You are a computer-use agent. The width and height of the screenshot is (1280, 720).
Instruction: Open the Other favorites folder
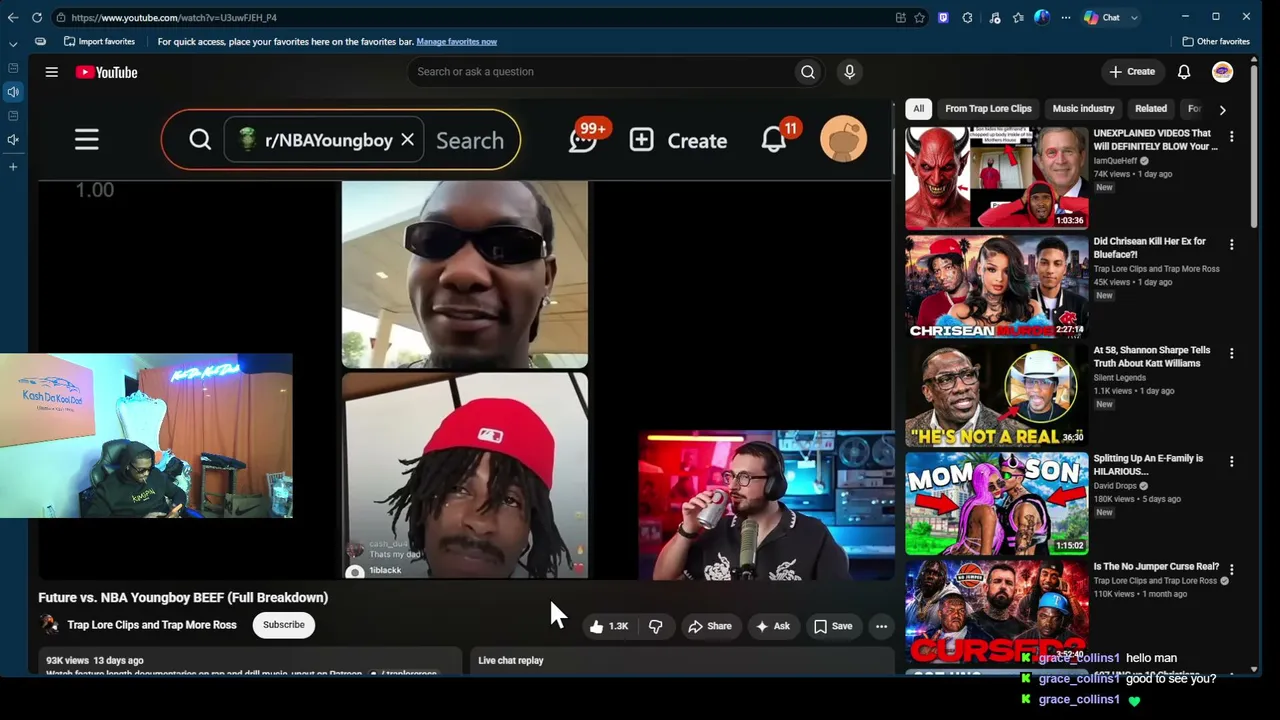pos(1216,41)
